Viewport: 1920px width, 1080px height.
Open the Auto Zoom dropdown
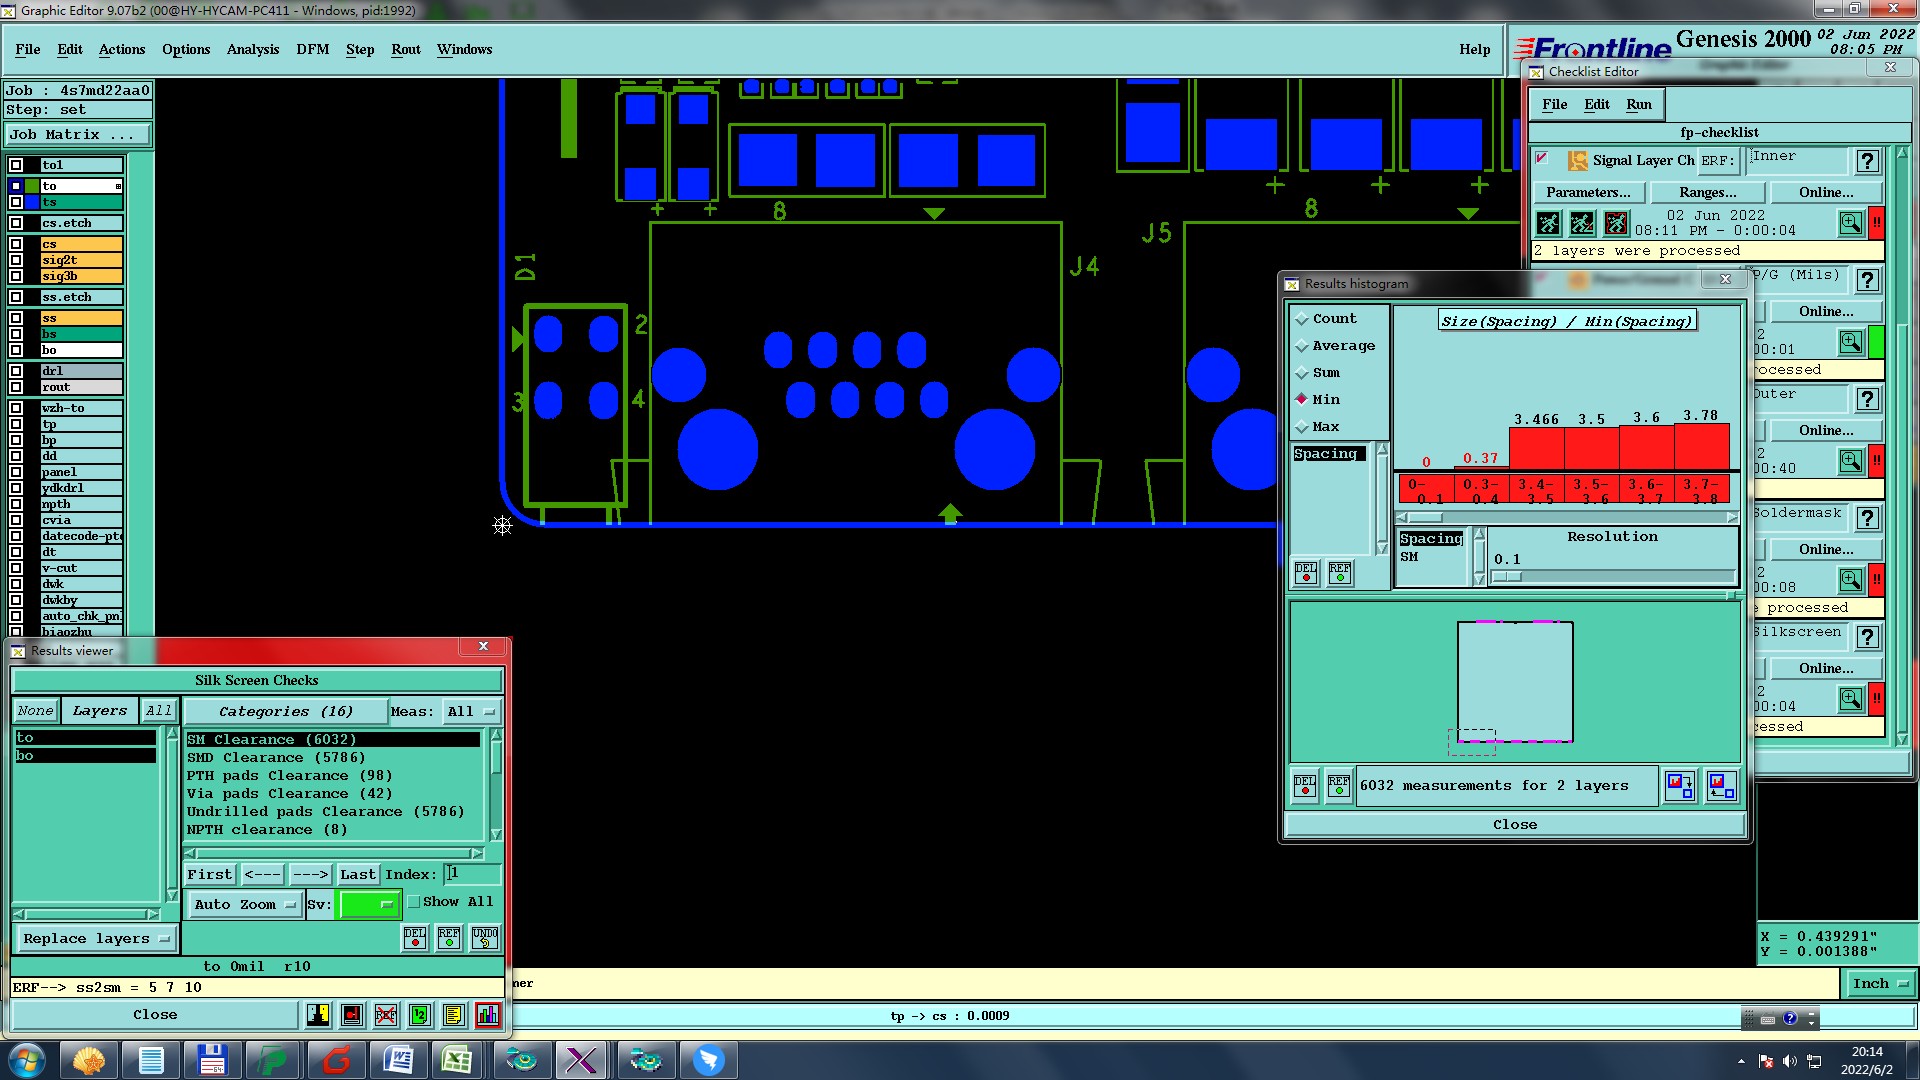tap(245, 905)
